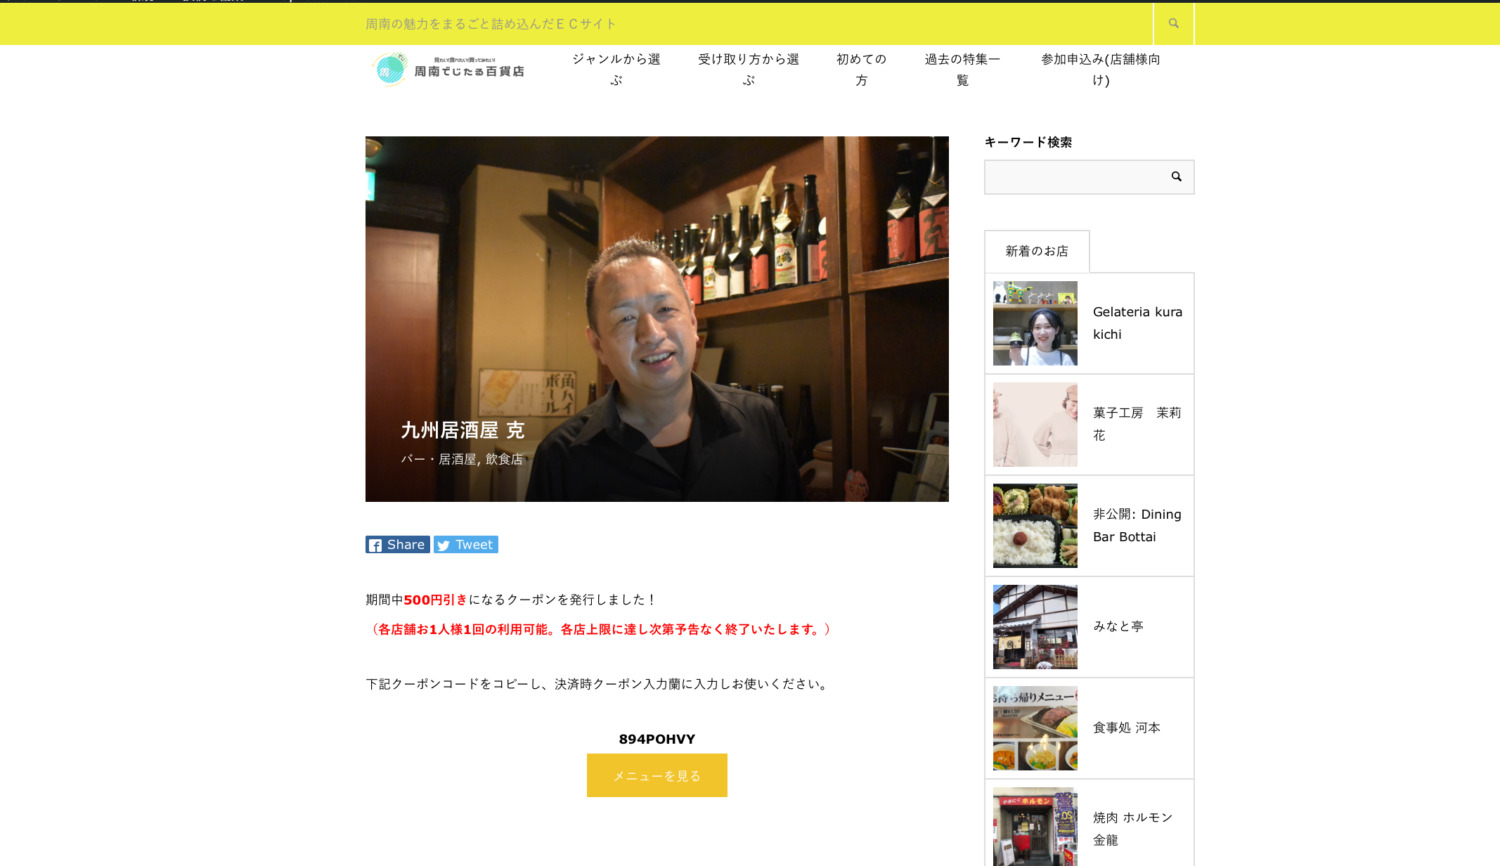Screen dimensions: 1500x866
Task: Open 過去の特集一覧 from navigation
Action: [962, 69]
